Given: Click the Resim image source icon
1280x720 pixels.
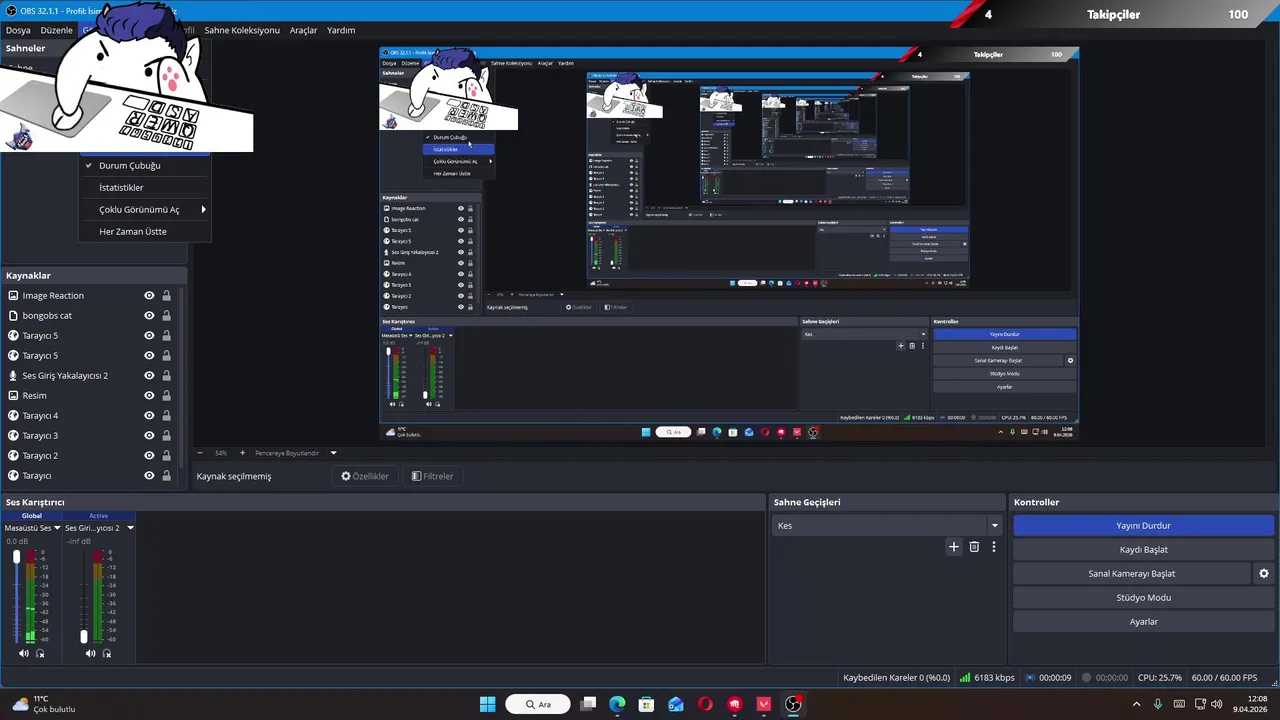Looking at the screenshot, I should point(13,396).
